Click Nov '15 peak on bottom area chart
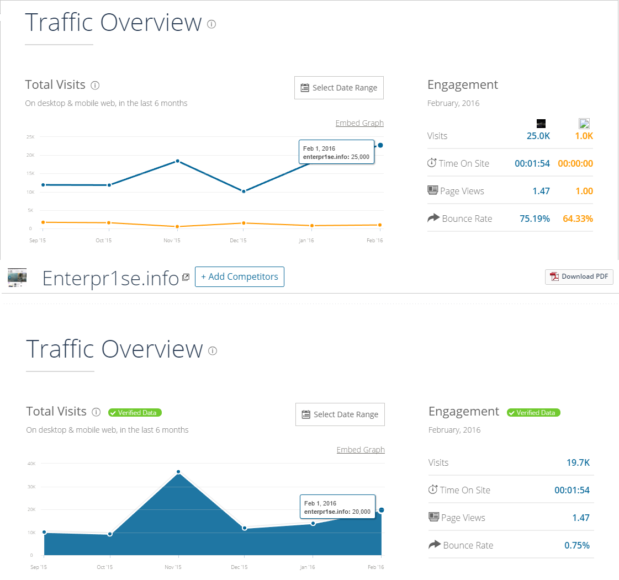619x580 pixels. click(x=178, y=472)
